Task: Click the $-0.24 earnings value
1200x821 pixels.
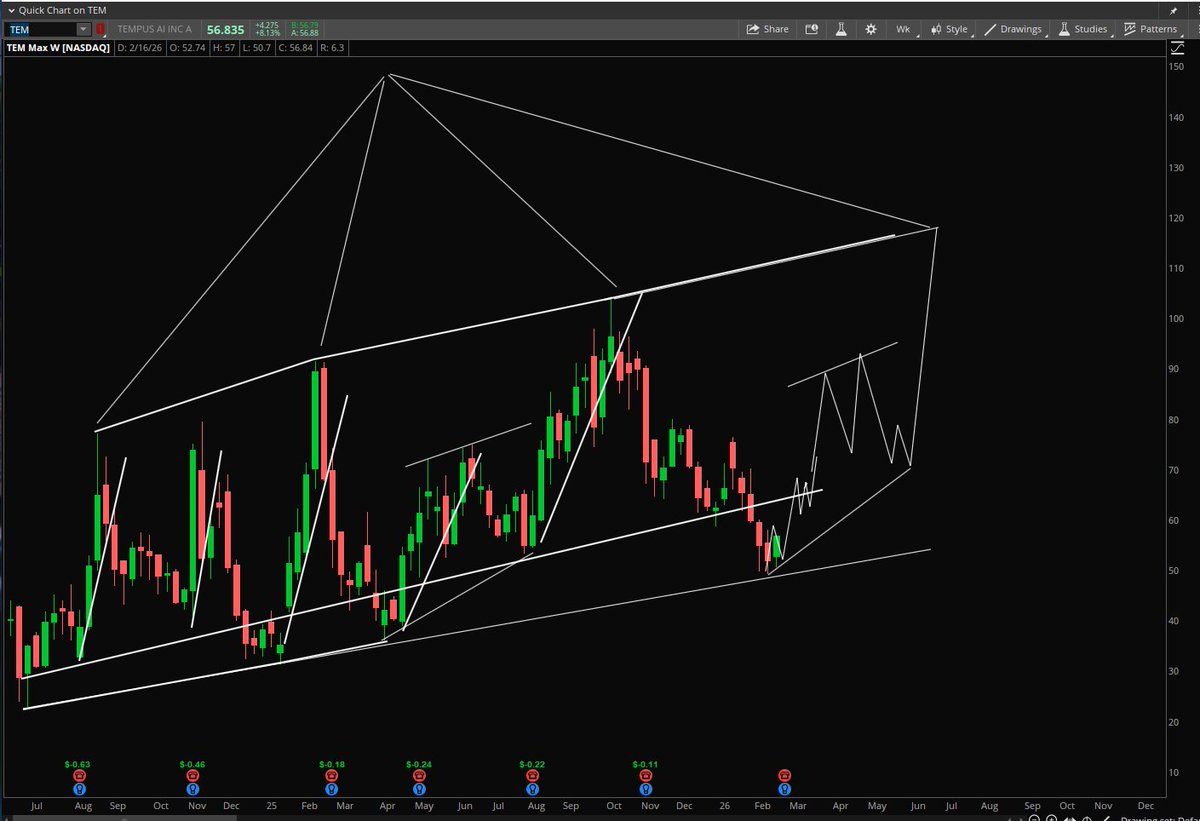Action: tap(418, 764)
